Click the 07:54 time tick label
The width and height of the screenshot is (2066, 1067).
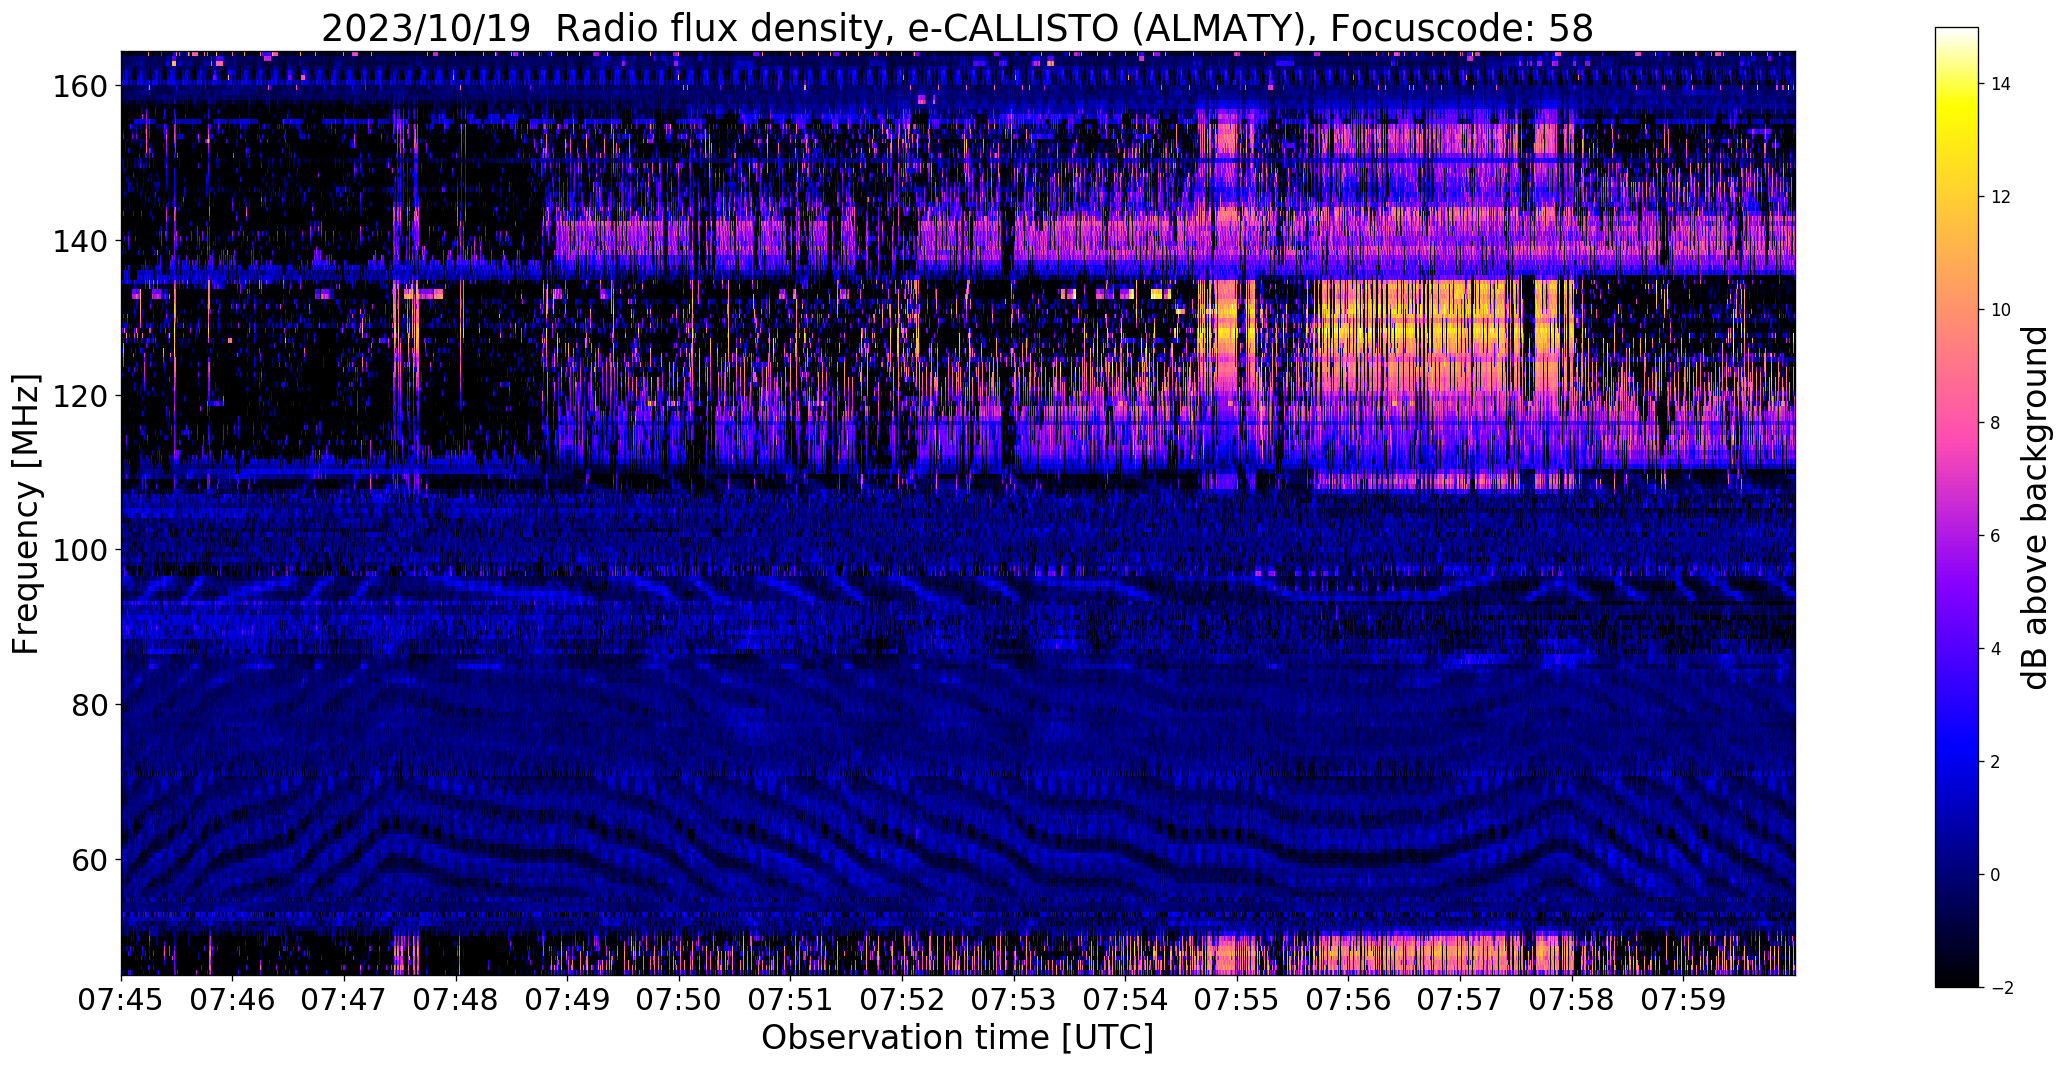pyautogui.click(x=1126, y=1000)
